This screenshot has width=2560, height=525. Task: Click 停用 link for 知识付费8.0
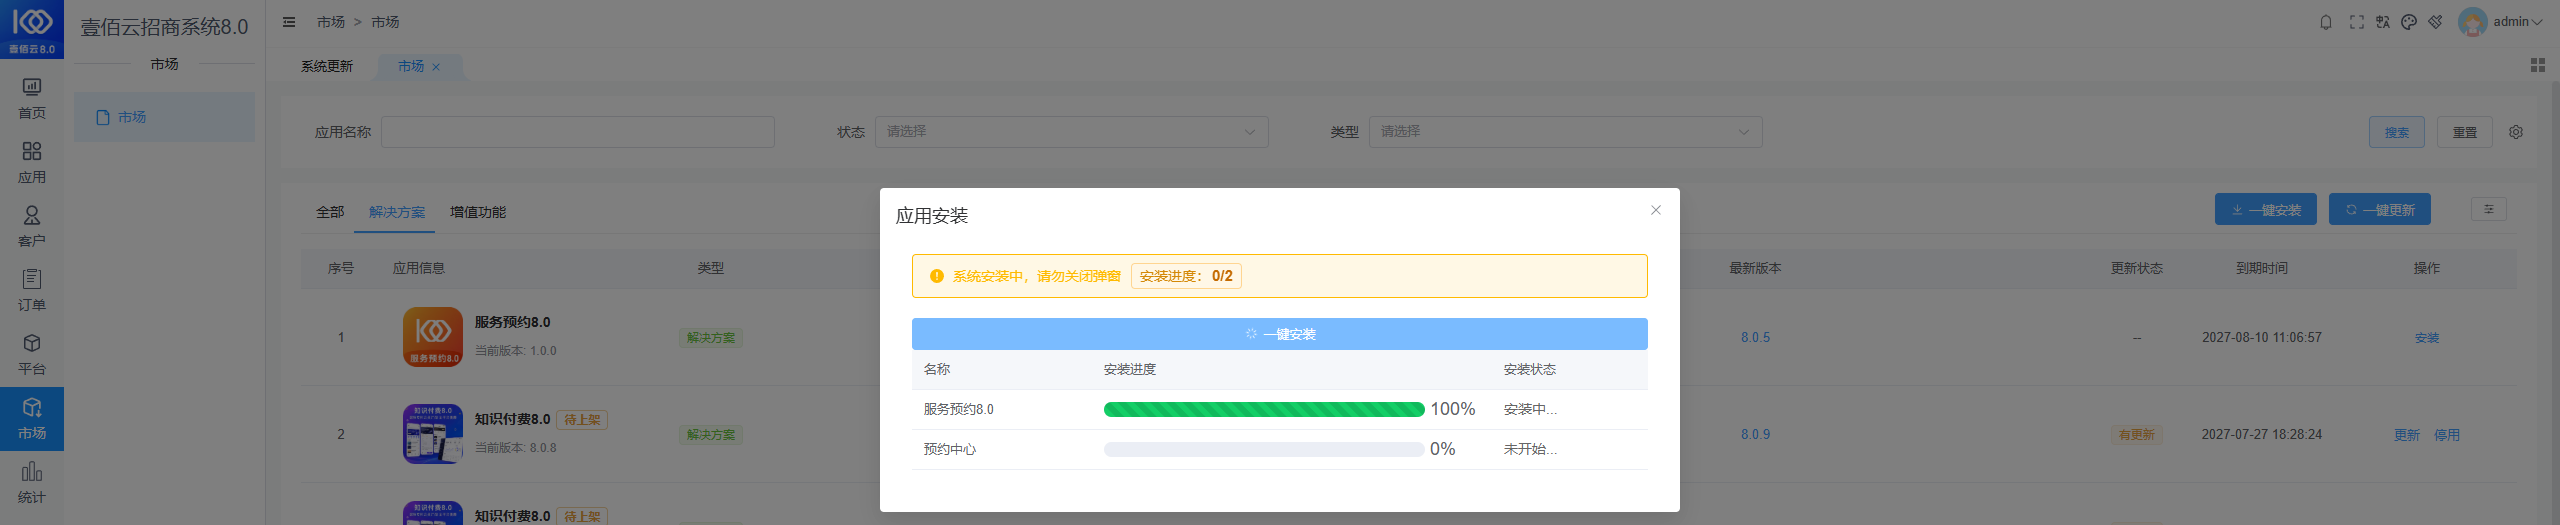(x=2447, y=435)
